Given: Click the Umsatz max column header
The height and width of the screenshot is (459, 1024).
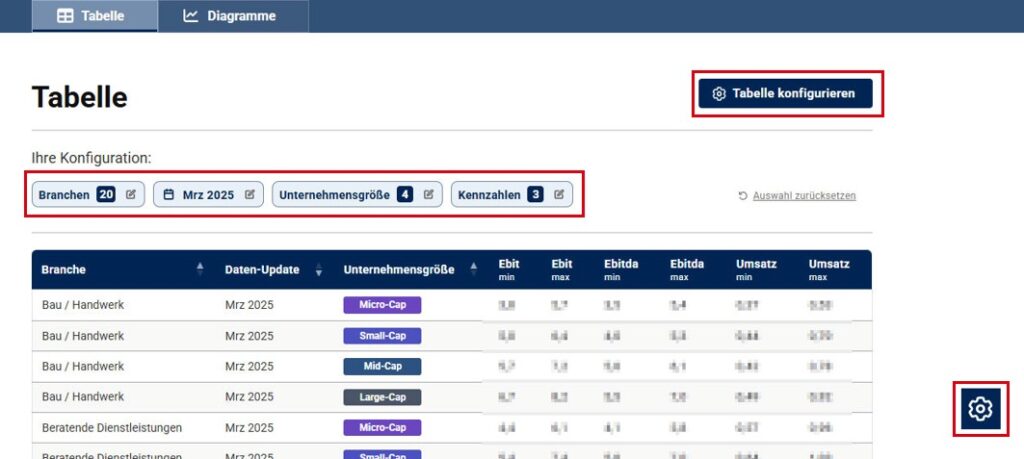Looking at the screenshot, I should tap(829, 270).
